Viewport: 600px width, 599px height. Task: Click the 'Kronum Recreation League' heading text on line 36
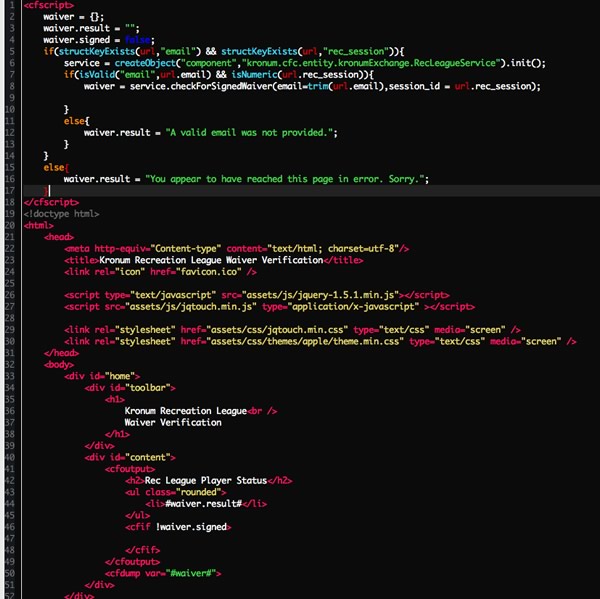(x=186, y=411)
